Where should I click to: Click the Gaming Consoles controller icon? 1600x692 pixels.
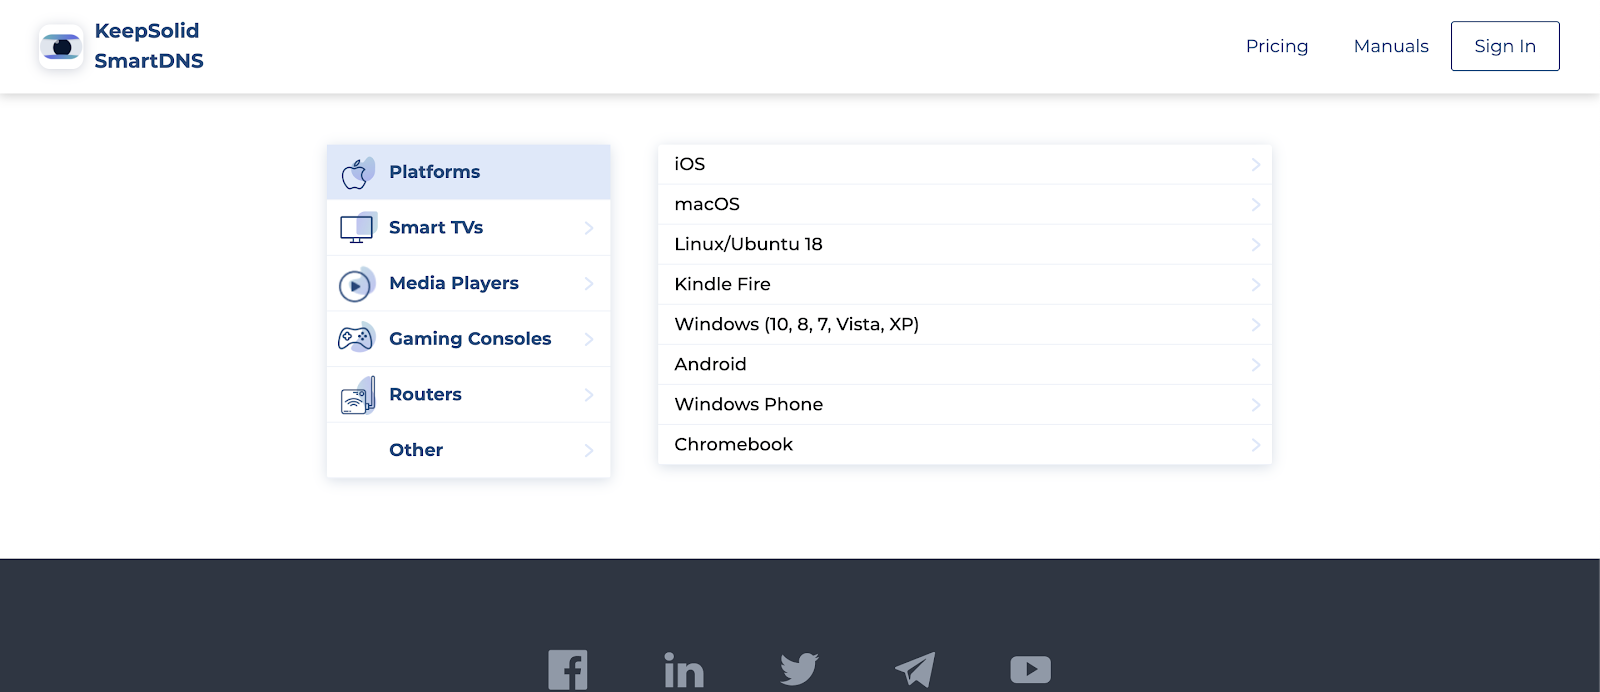click(357, 338)
